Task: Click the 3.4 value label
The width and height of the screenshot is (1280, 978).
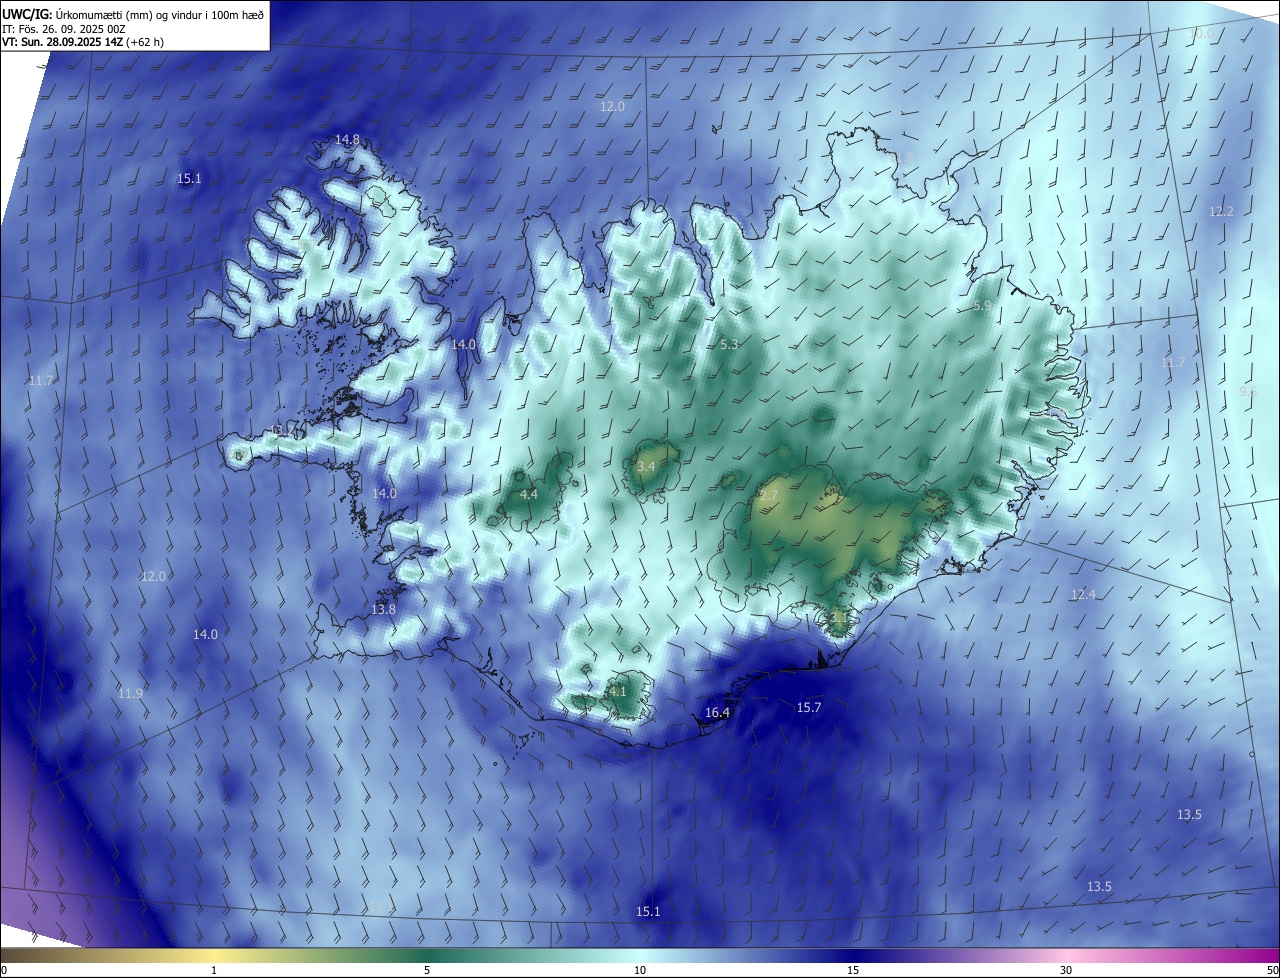Action: (x=646, y=466)
